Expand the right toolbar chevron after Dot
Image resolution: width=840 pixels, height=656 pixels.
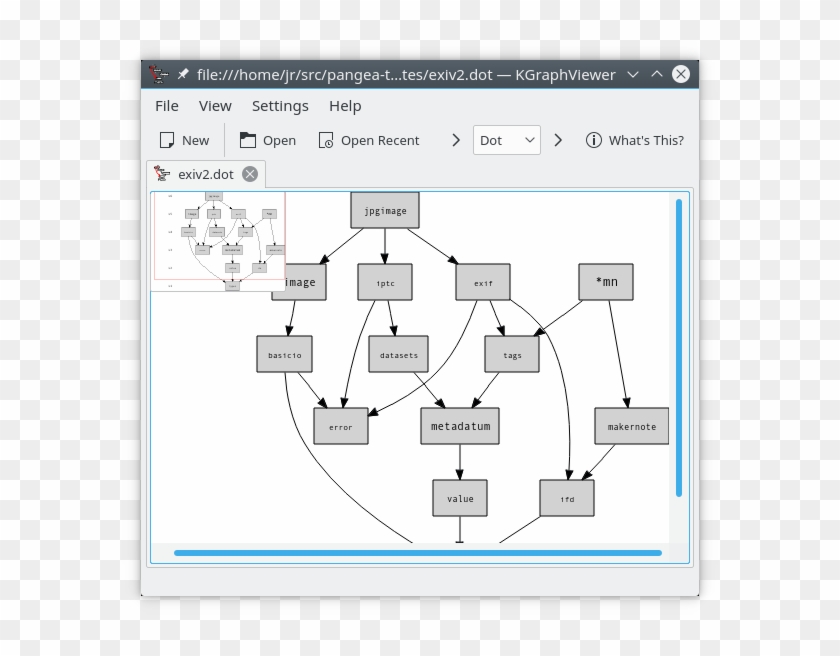click(x=558, y=140)
